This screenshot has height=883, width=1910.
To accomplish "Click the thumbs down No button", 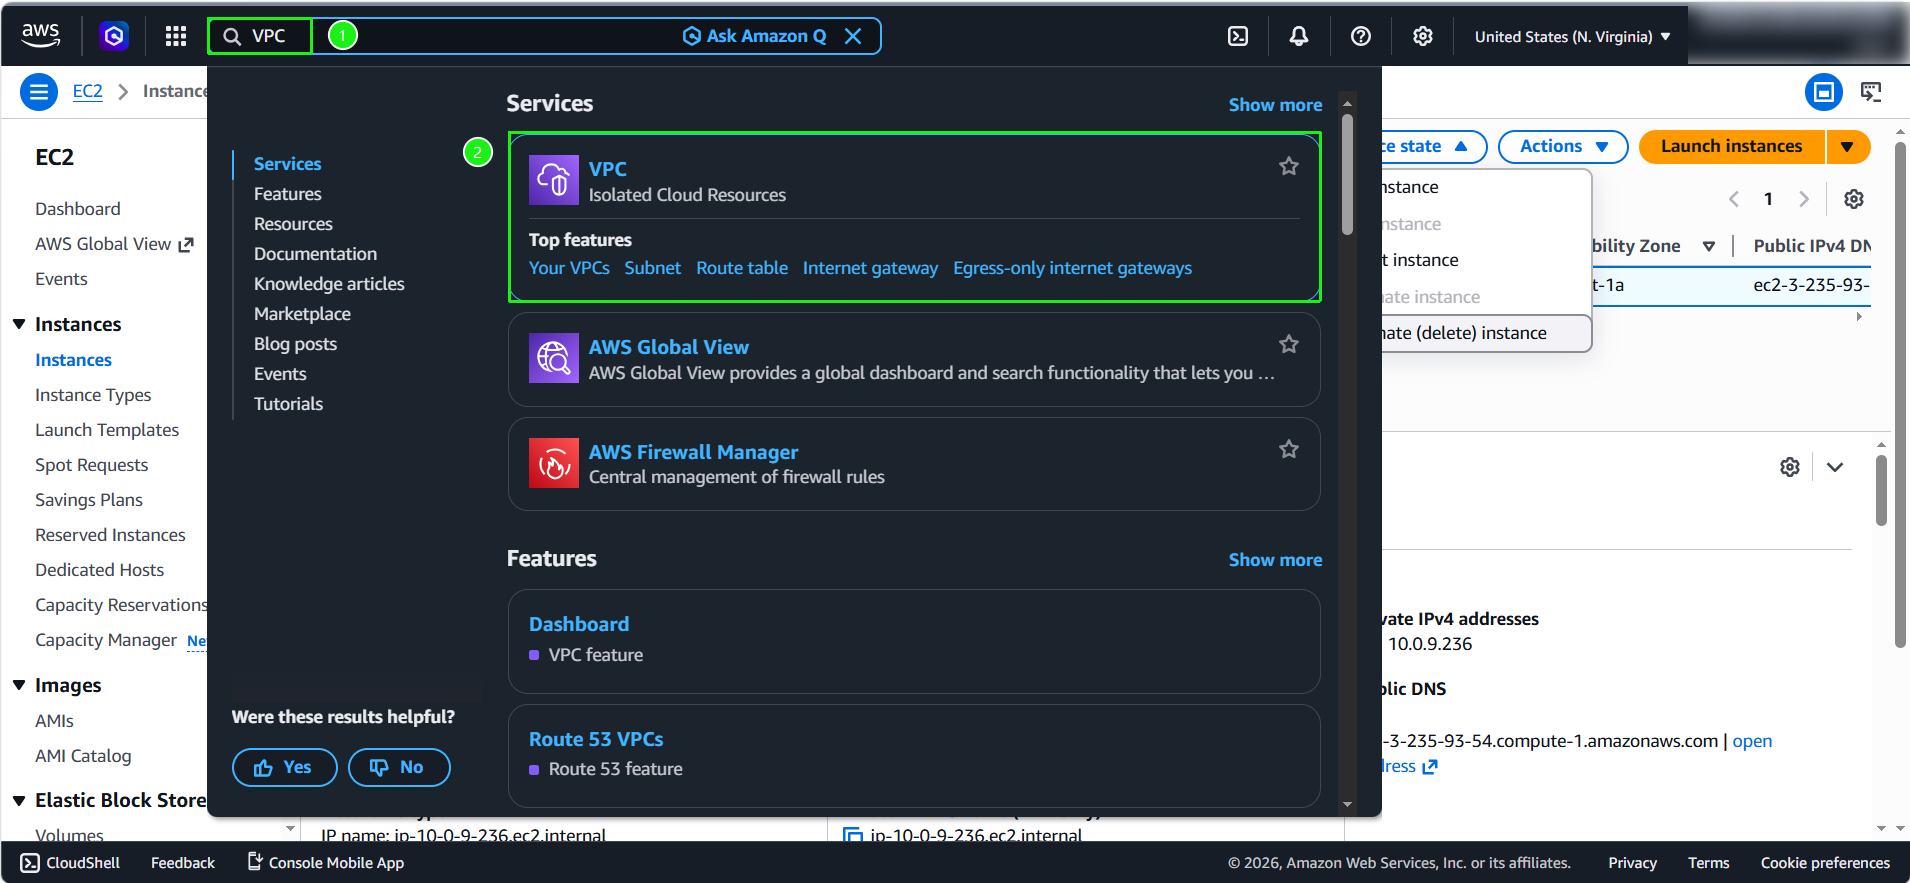I will [399, 767].
